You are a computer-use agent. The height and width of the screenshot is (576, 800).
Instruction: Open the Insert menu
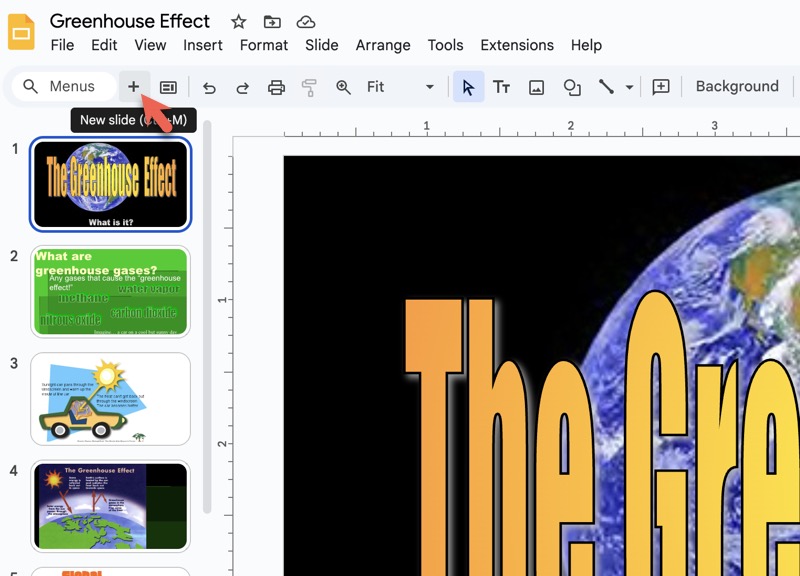click(x=203, y=45)
